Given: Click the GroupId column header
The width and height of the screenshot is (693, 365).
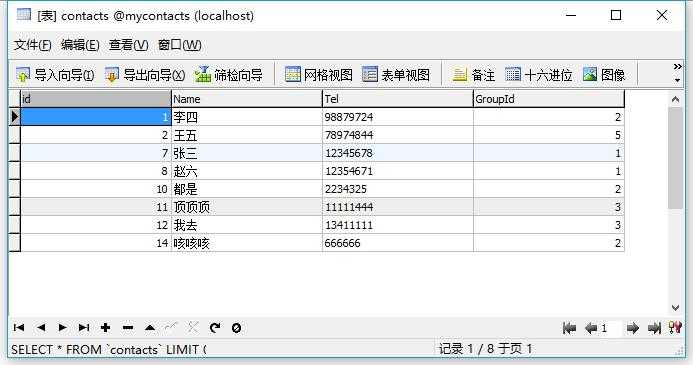Looking at the screenshot, I should pos(548,99).
